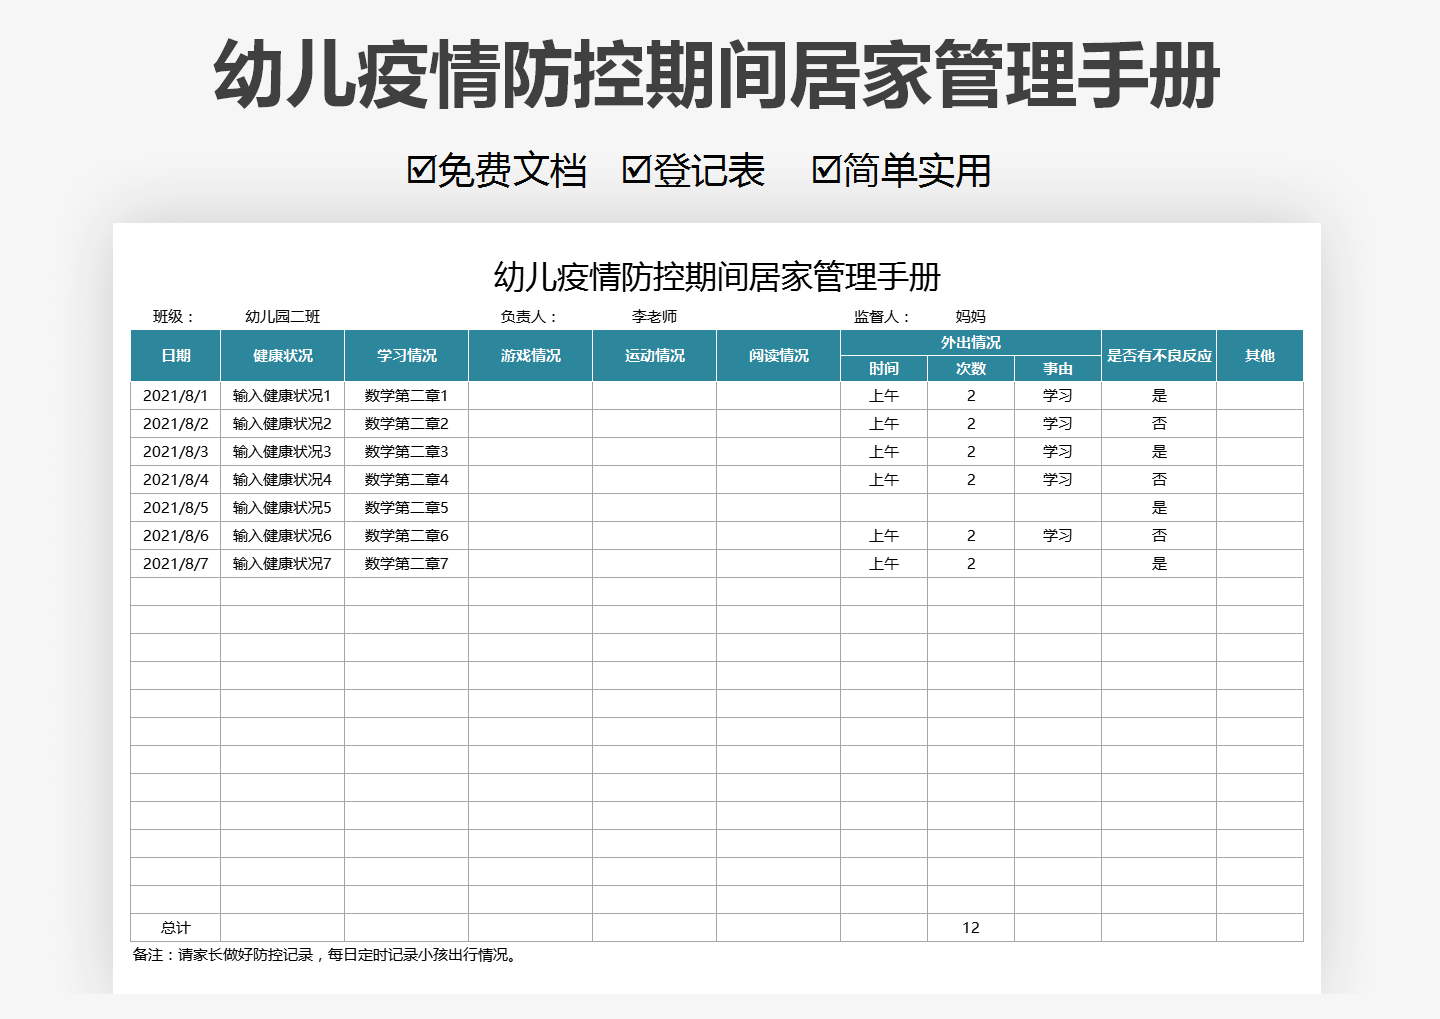The width and height of the screenshot is (1440, 1019).
Task: Click the 总计 row total value 12
Action: coord(969,927)
